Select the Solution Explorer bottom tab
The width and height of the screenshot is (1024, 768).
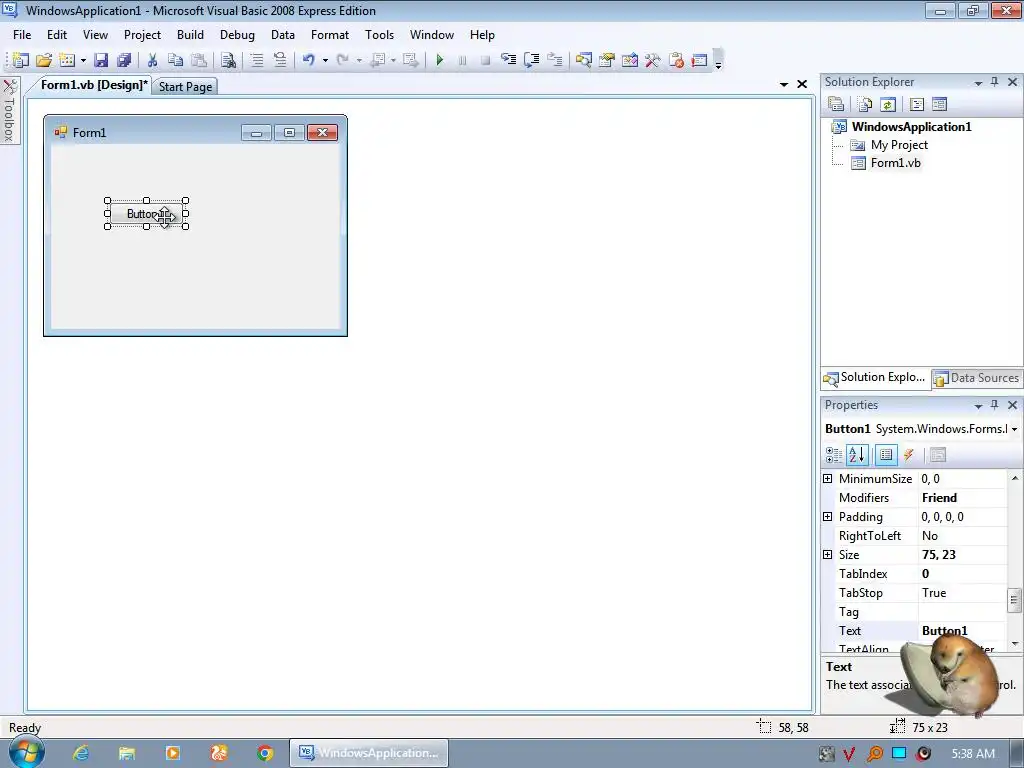[x=875, y=377]
